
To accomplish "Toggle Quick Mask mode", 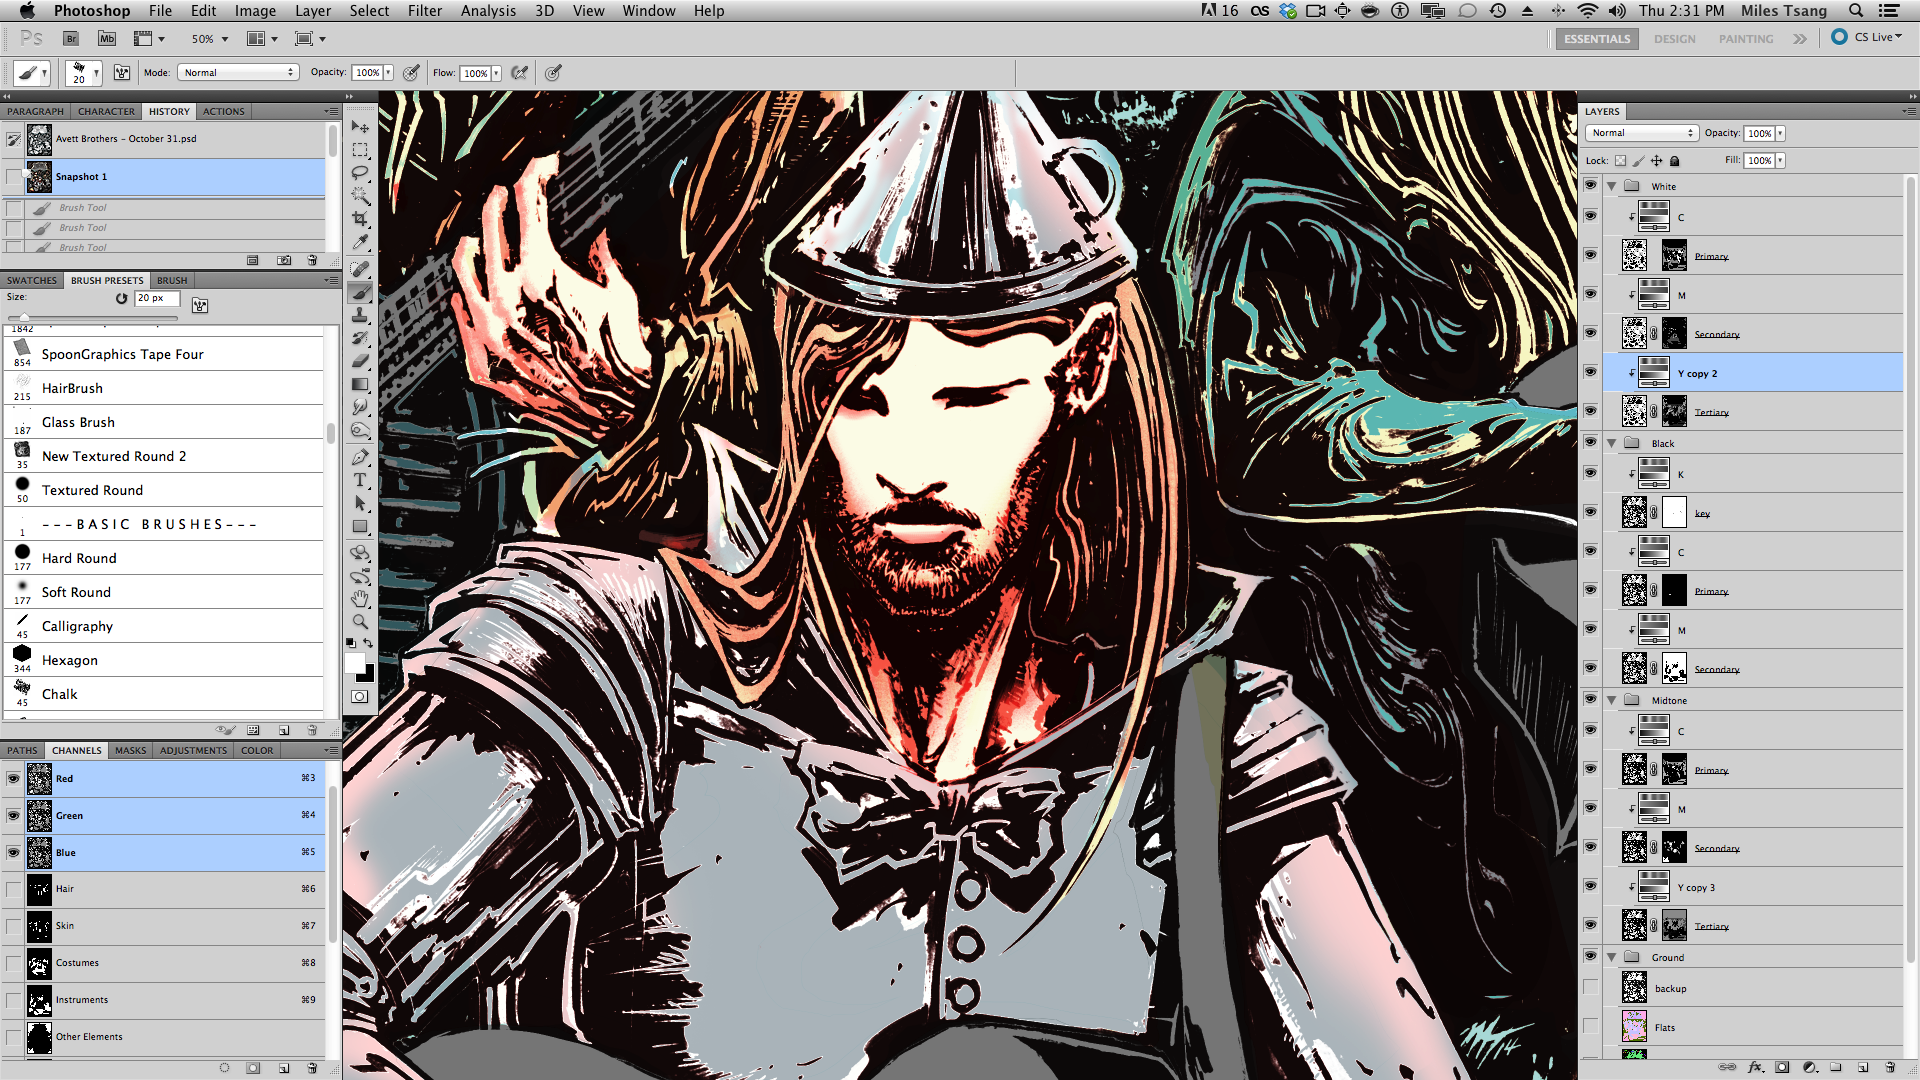I will [x=360, y=697].
